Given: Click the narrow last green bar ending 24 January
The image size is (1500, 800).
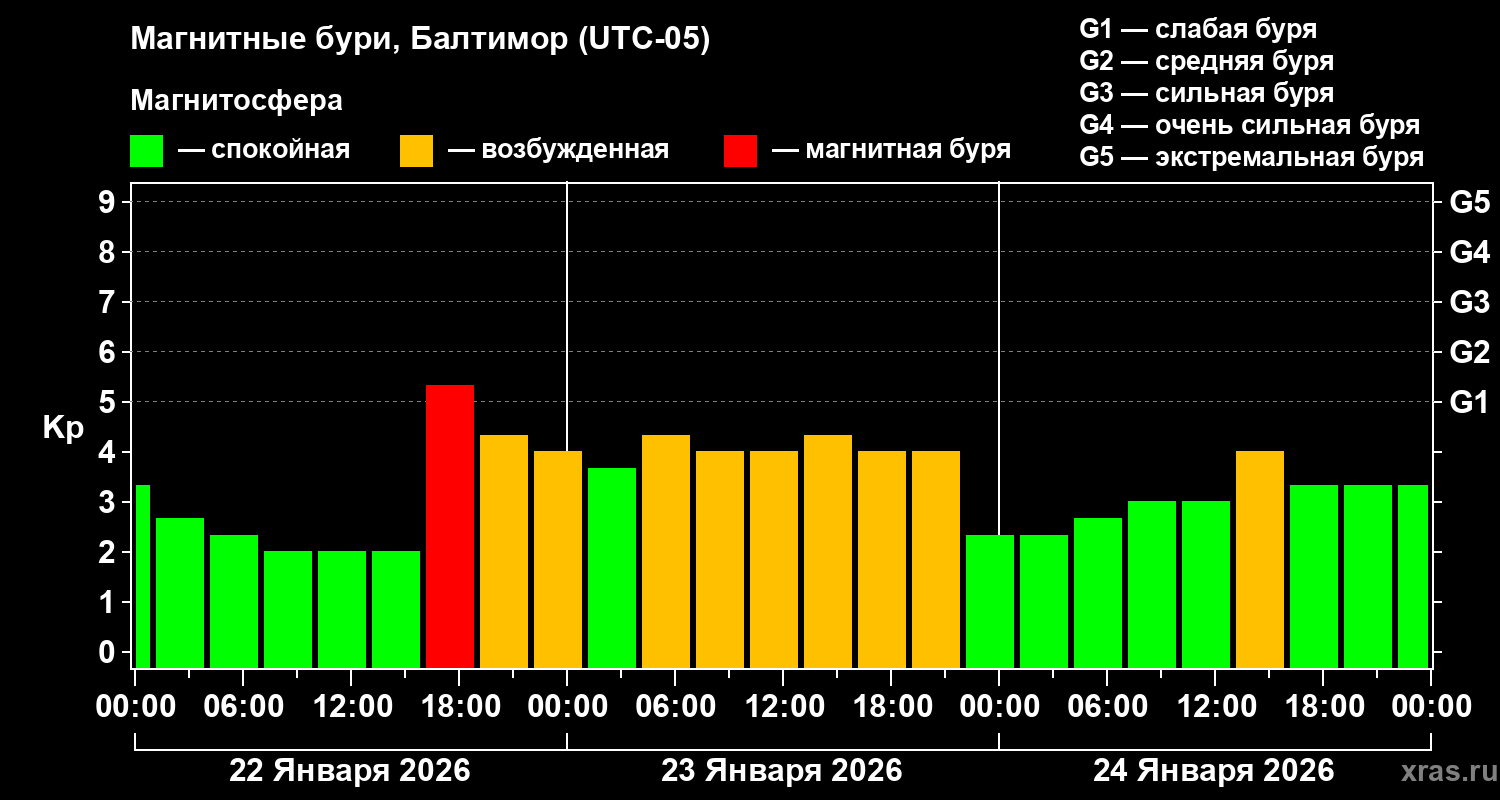Looking at the screenshot, I should pos(1413,576).
